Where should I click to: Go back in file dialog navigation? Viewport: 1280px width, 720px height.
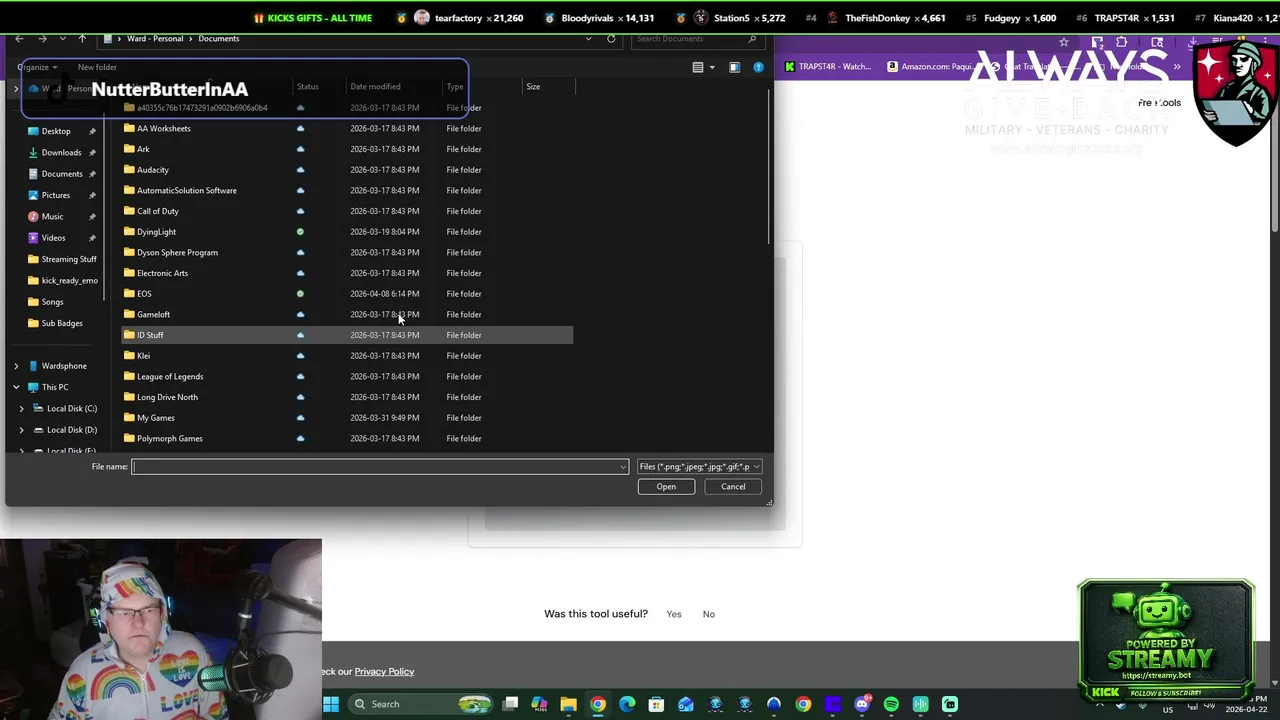(20, 39)
